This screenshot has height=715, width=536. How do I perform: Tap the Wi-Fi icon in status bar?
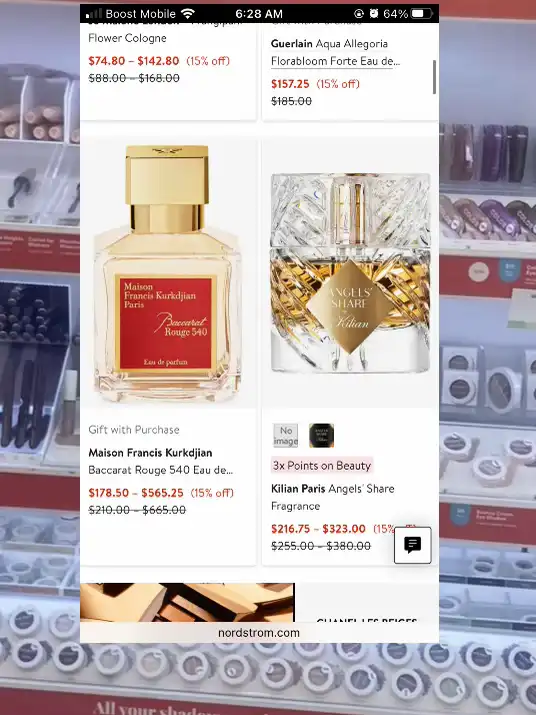(x=187, y=13)
